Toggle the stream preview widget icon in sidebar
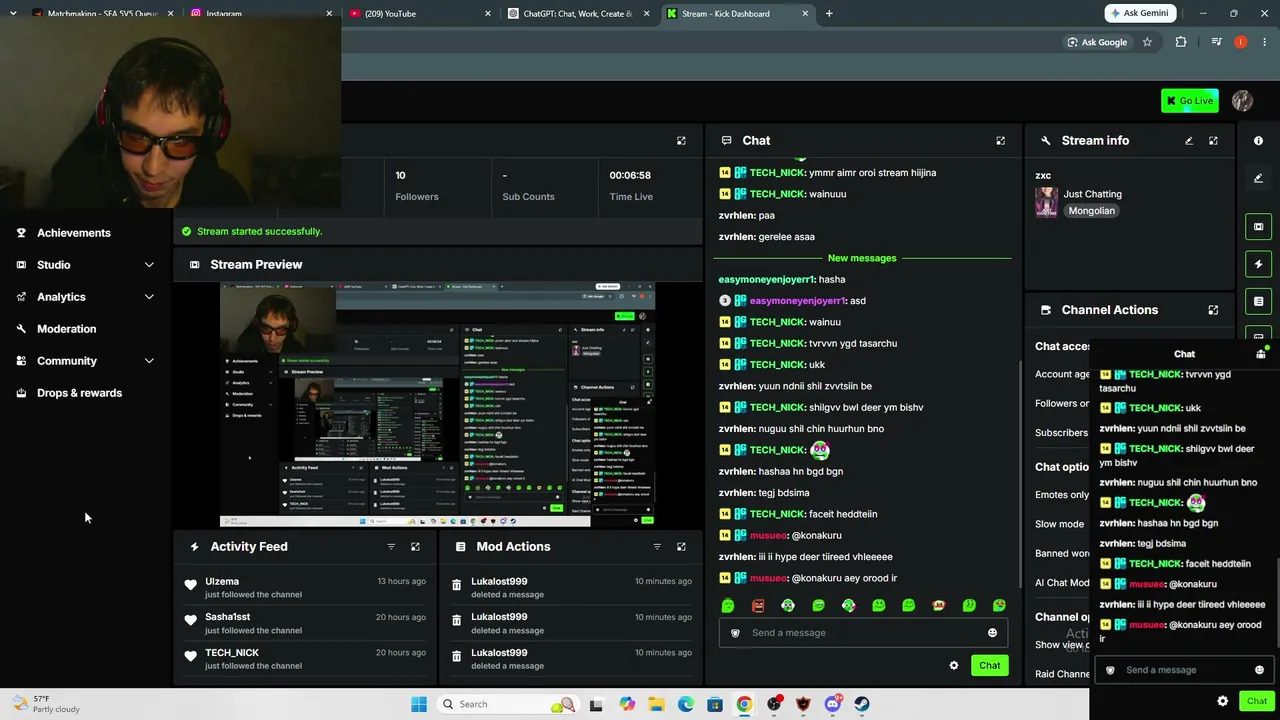1280x720 pixels. [x=1258, y=226]
